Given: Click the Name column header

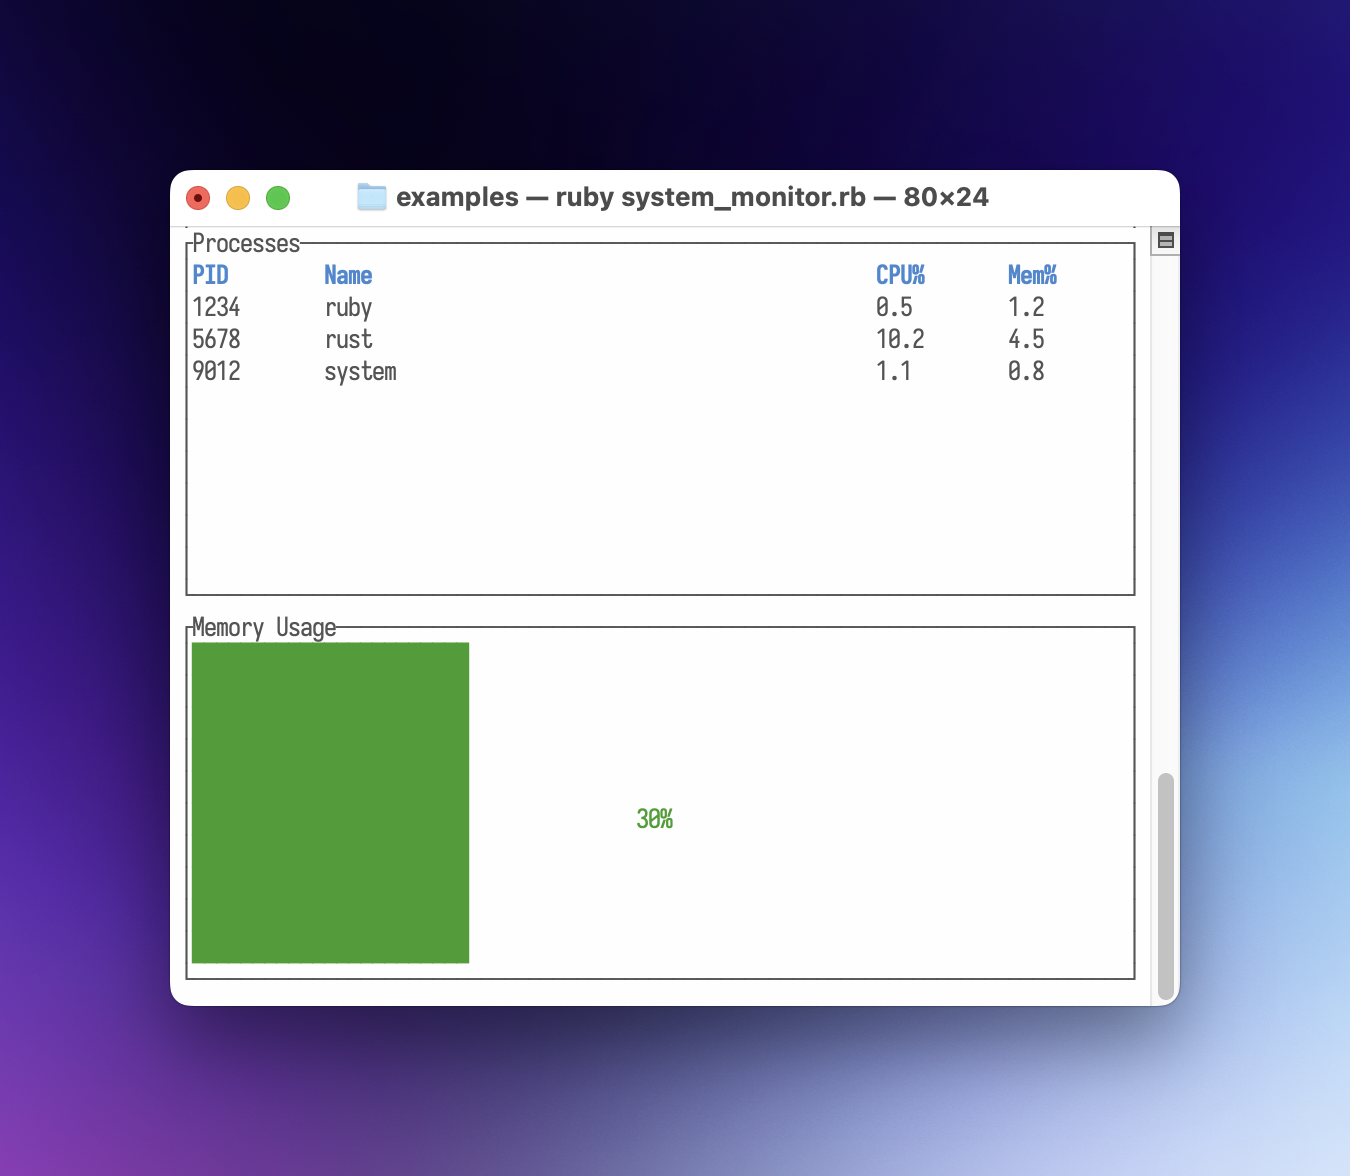Looking at the screenshot, I should pos(348,275).
